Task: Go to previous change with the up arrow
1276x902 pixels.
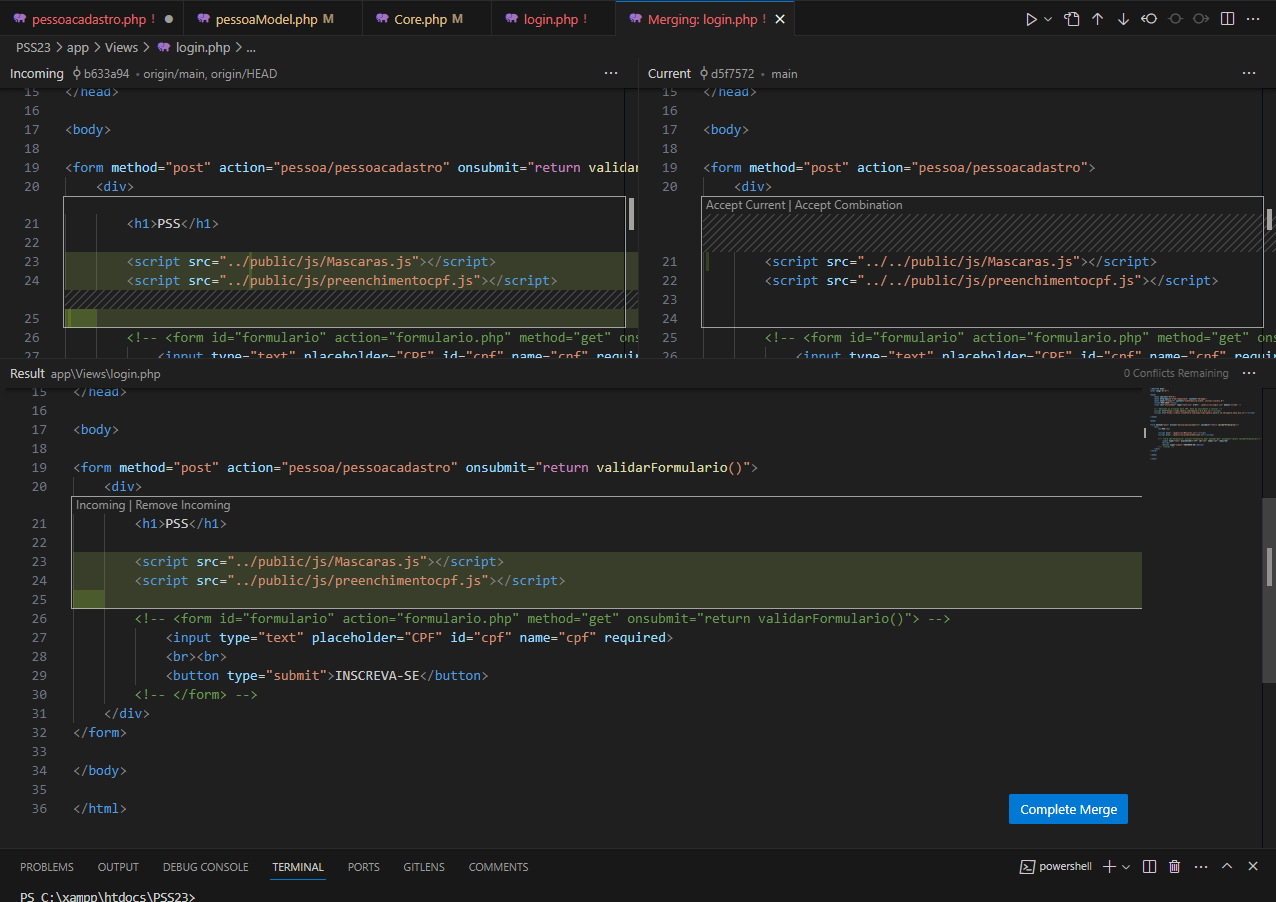Action: pos(1097,19)
